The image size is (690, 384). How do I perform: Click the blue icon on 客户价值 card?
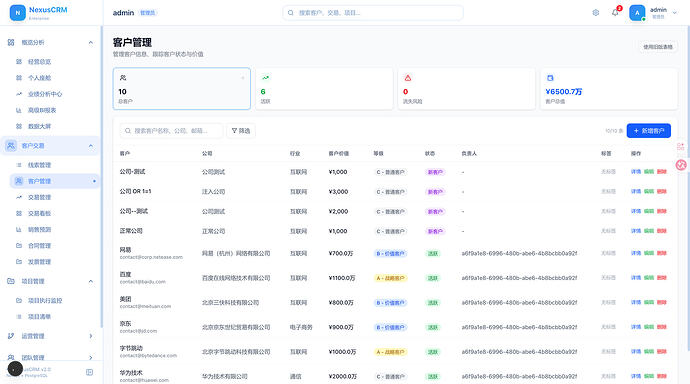tap(550, 78)
